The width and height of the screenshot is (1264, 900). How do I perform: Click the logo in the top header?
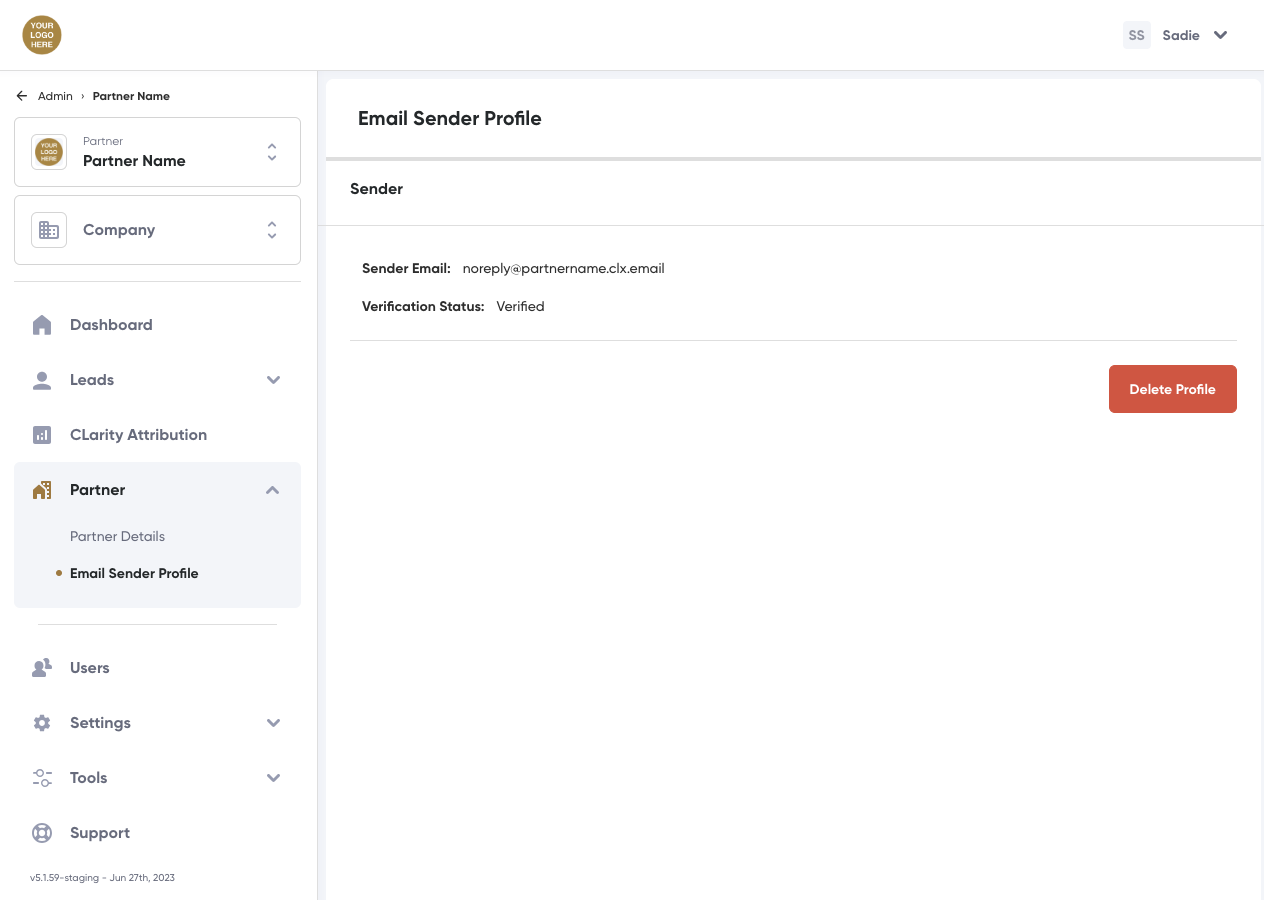42,35
